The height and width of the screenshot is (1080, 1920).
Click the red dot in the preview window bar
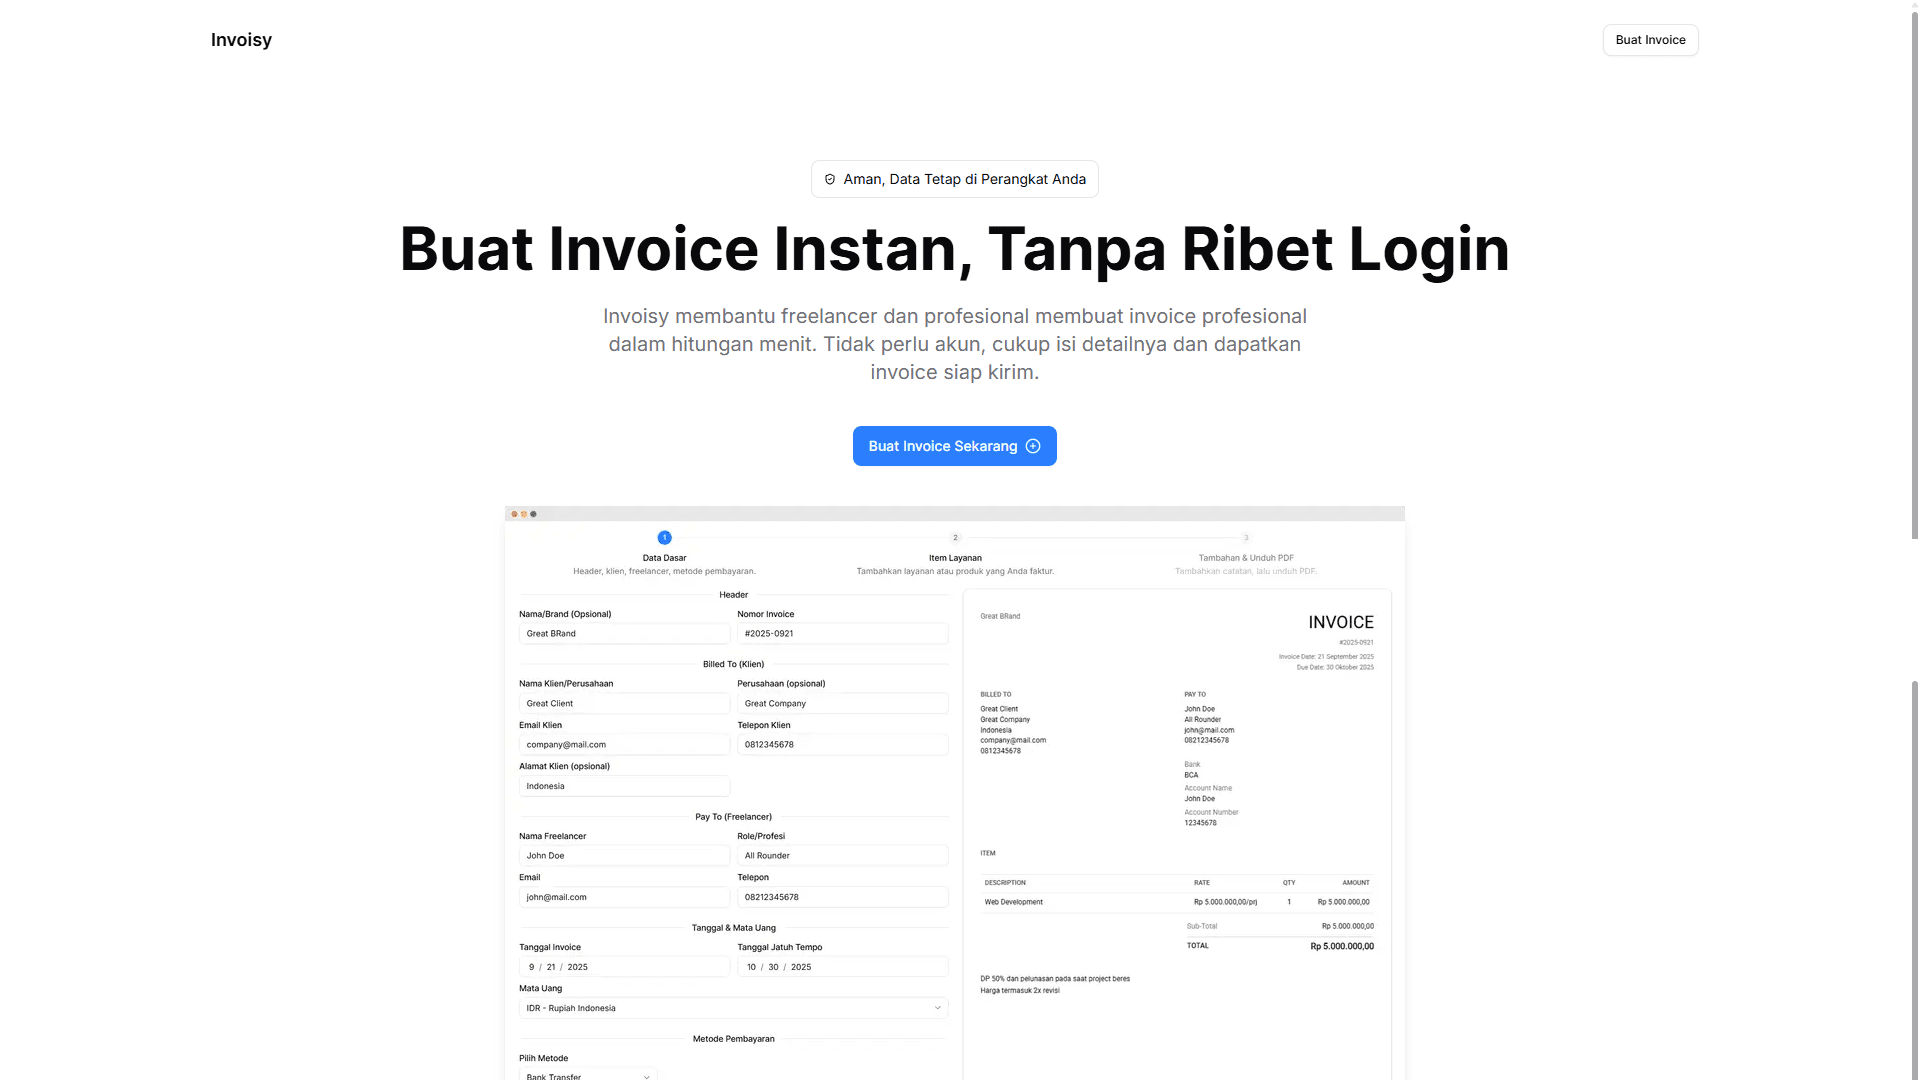pos(514,514)
